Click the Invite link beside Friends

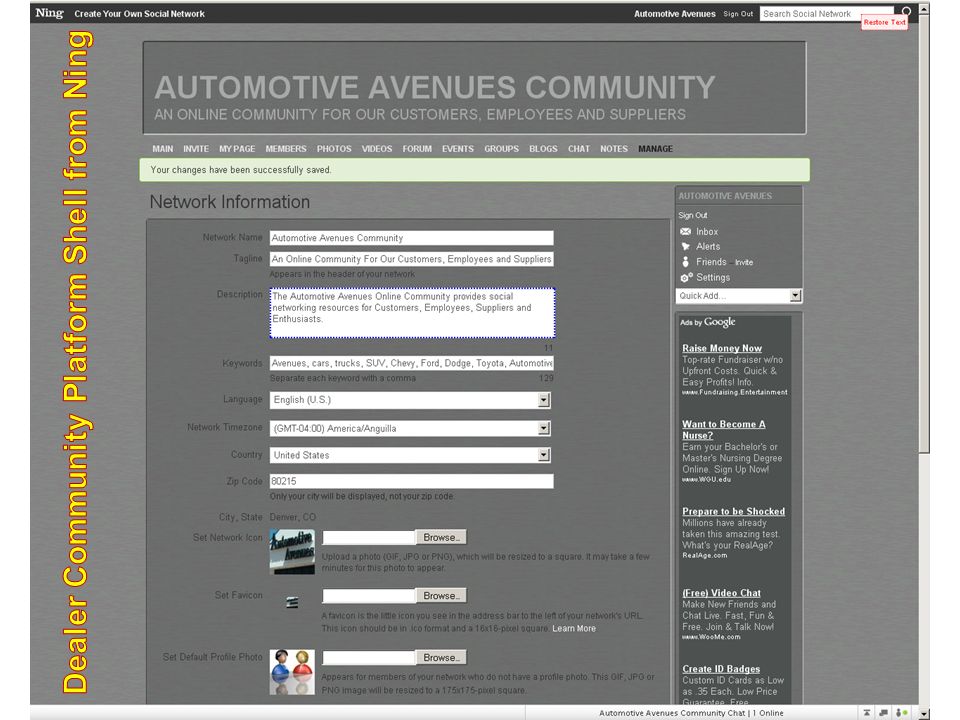point(744,262)
